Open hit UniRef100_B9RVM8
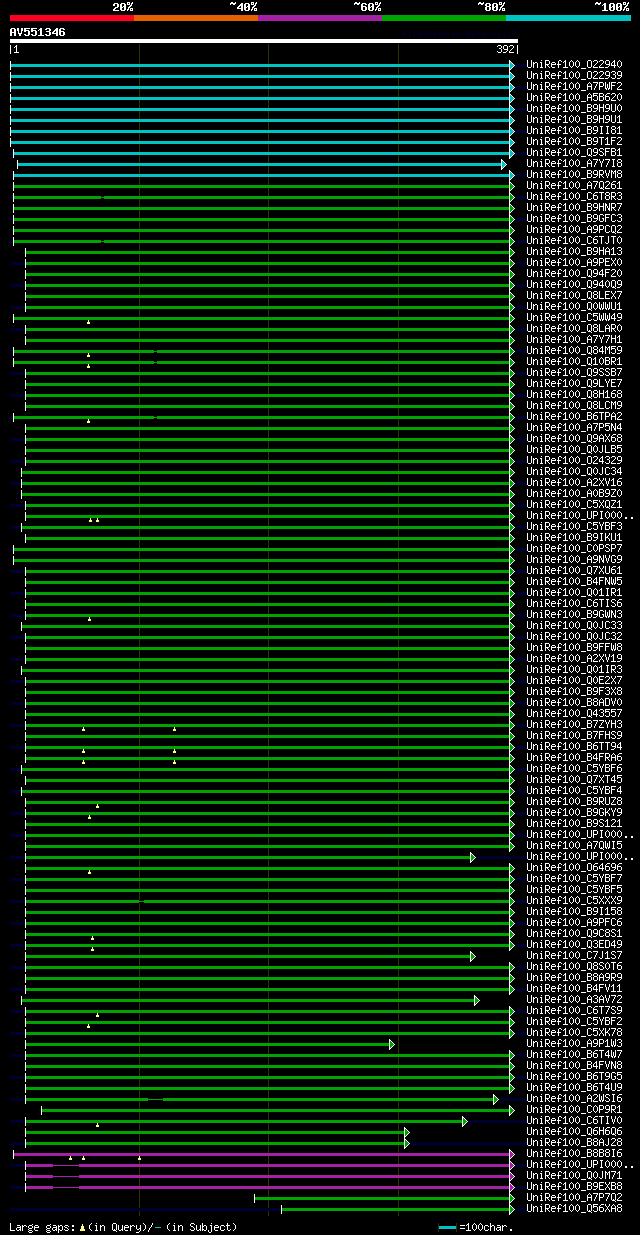This screenshot has width=640, height=1235. (574, 175)
